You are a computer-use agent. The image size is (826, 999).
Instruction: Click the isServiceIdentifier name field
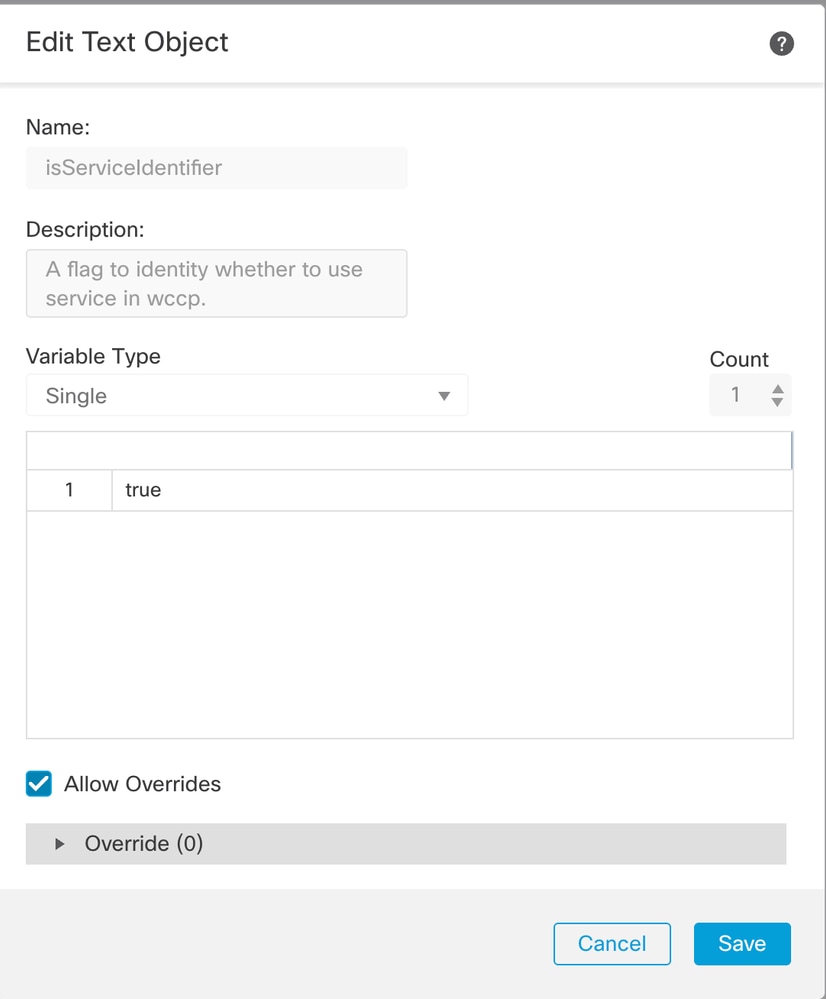217,168
